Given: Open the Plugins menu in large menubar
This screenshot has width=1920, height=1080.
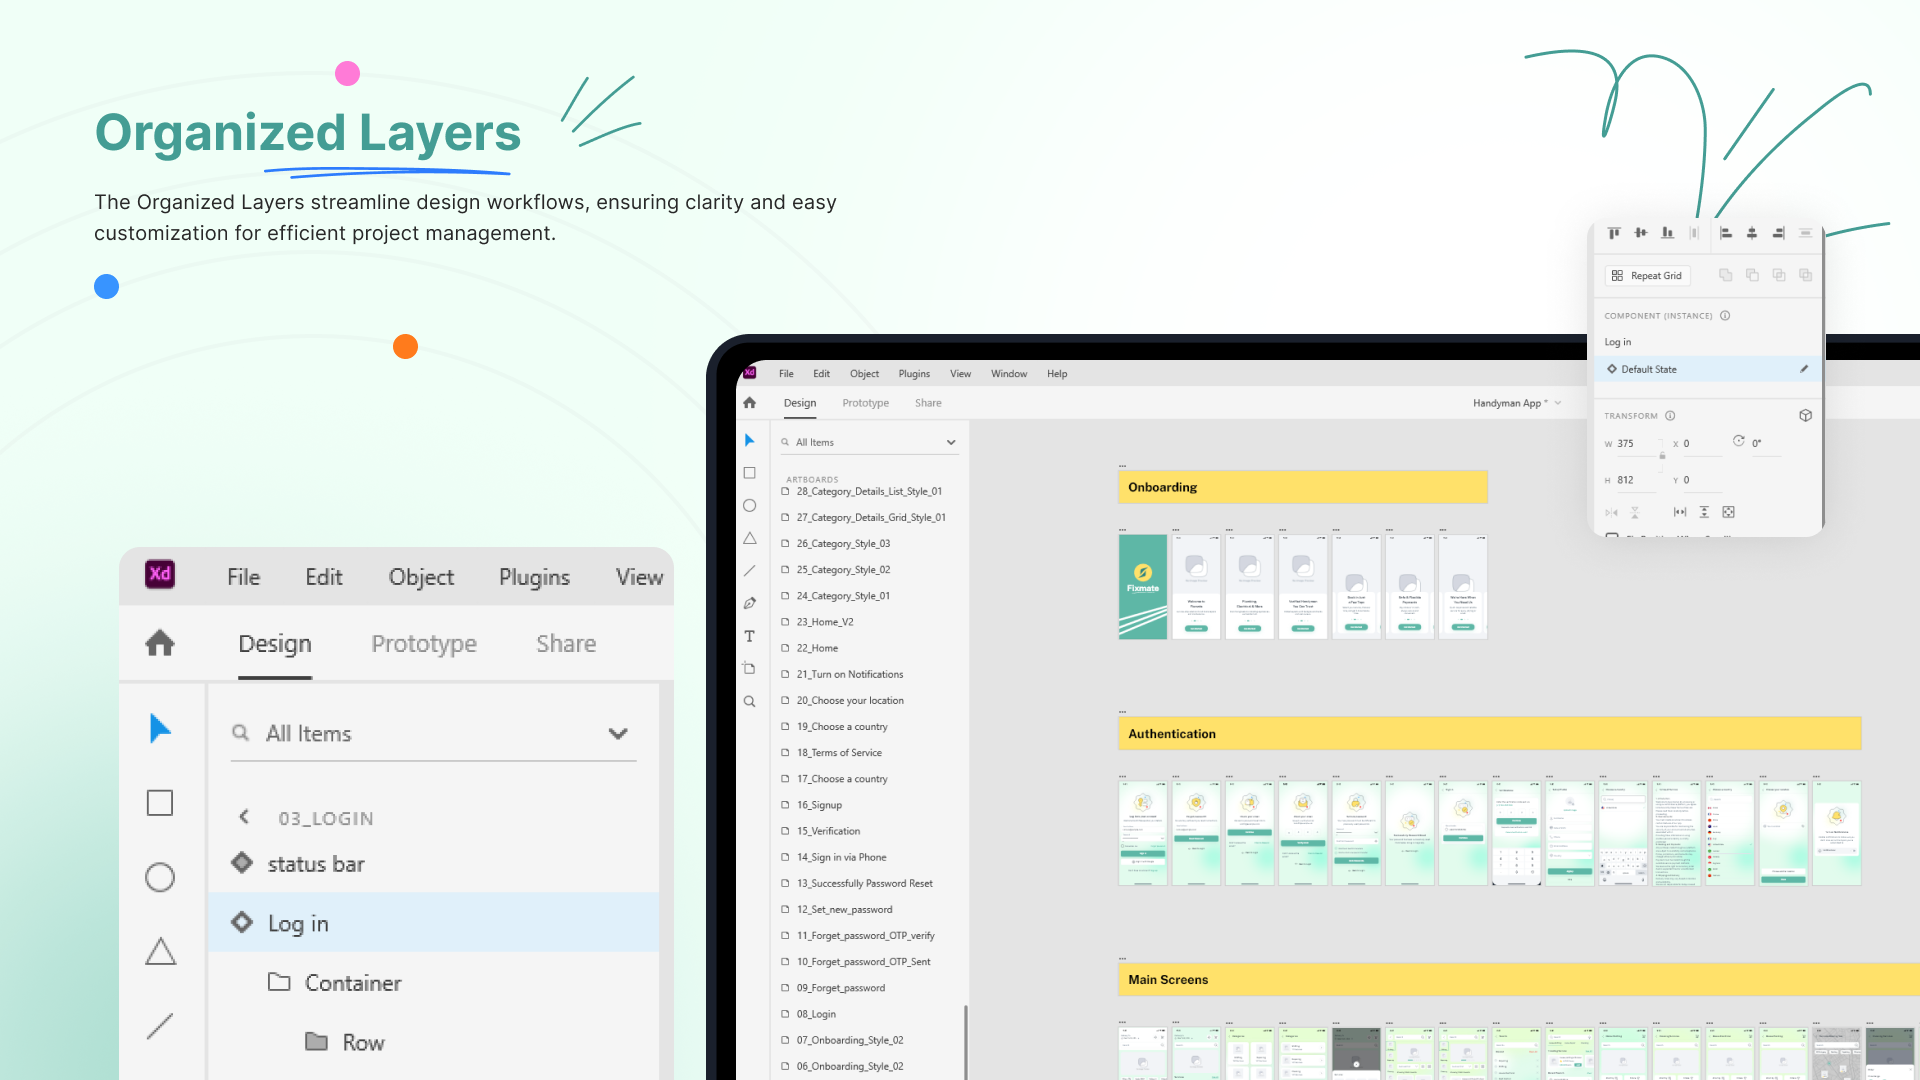Looking at the screenshot, I should pos(534,577).
